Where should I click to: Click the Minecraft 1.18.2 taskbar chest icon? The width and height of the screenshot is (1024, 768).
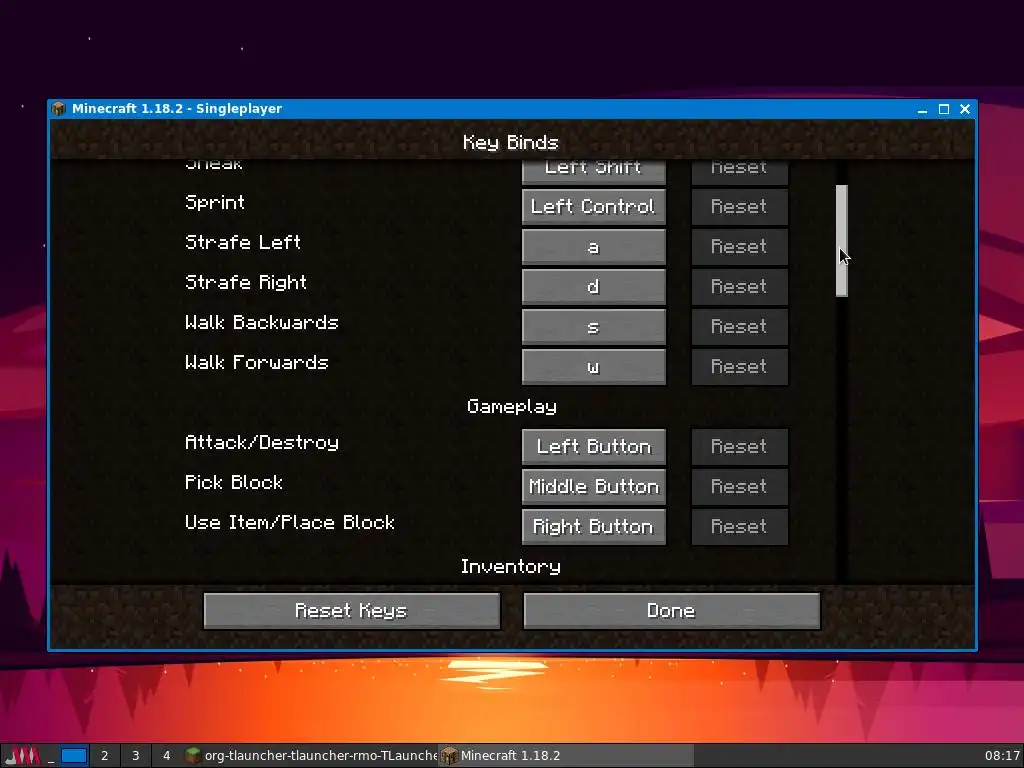[x=449, y=756]
